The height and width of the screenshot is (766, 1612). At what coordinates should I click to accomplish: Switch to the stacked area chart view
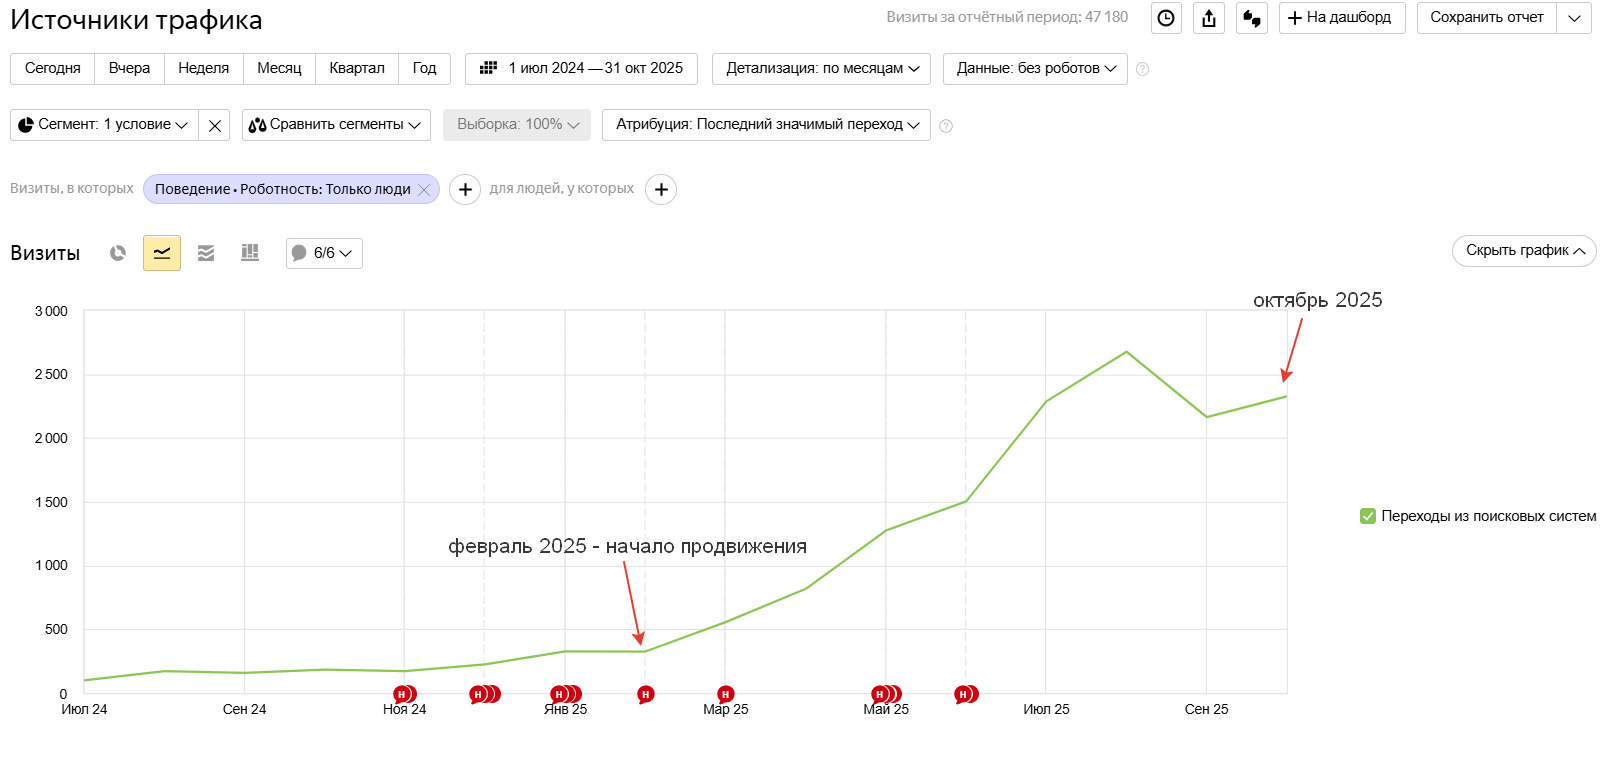pyautogui.click(x=206, y=253)
